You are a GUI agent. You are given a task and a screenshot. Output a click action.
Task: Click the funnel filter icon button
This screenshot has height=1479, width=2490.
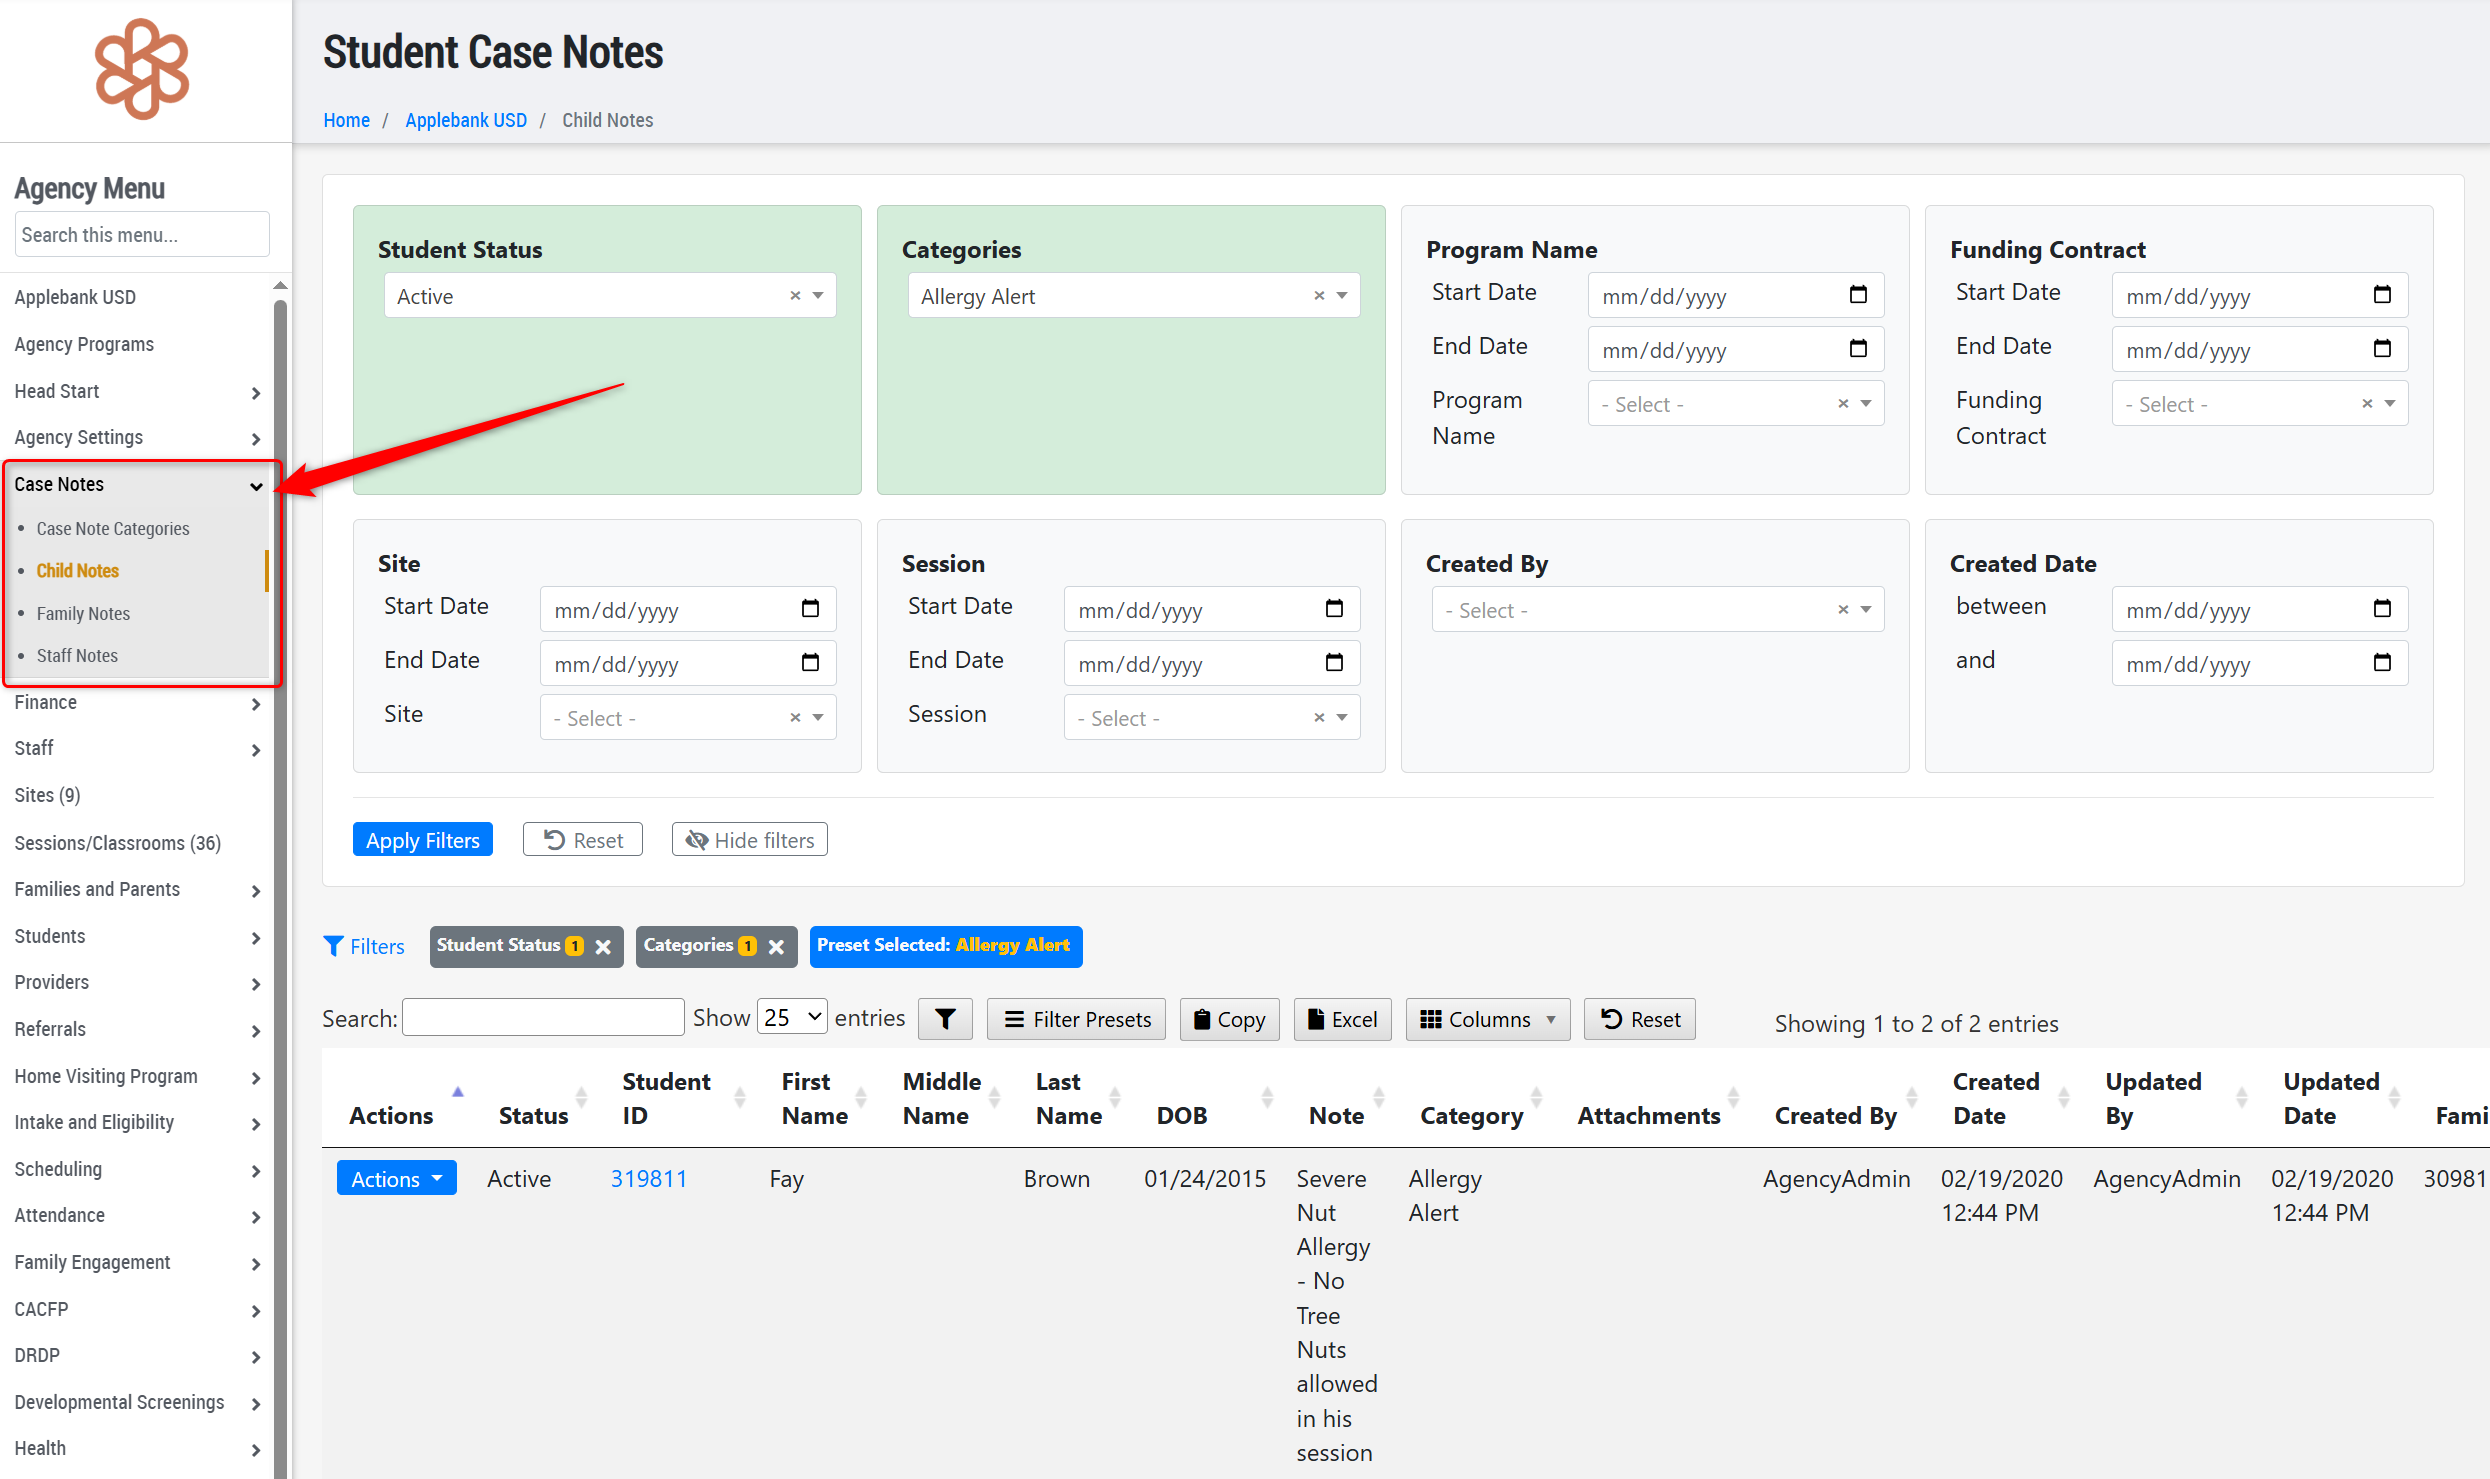[945, 1019]
